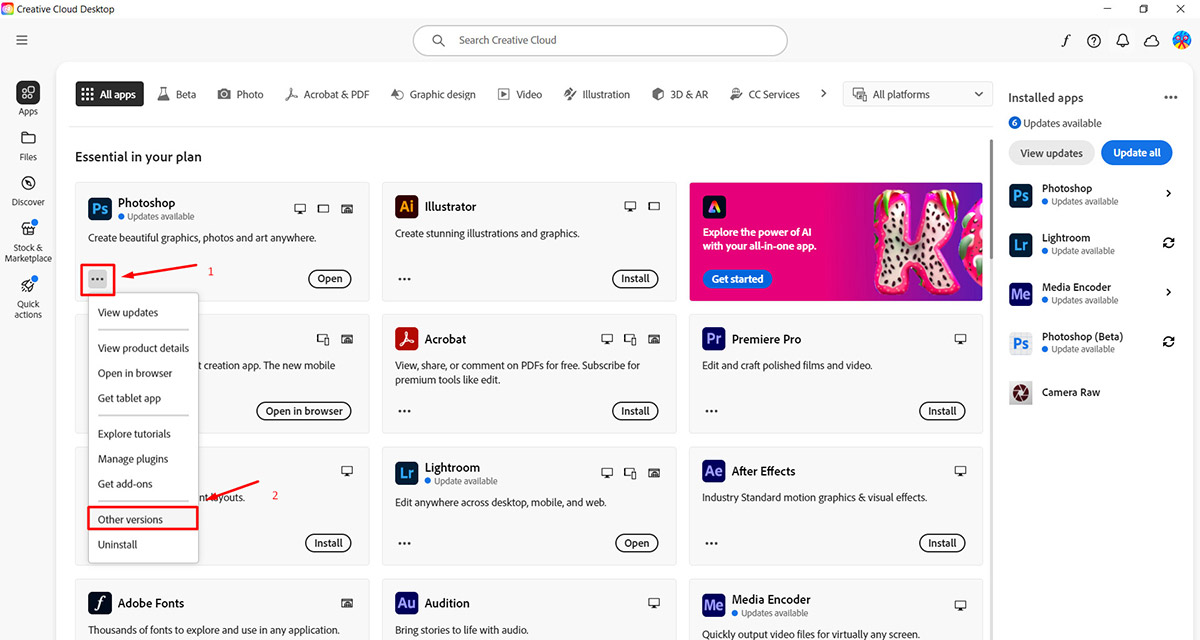
Task: Open more options for Installed apps panel
Action: [1170, 98]
